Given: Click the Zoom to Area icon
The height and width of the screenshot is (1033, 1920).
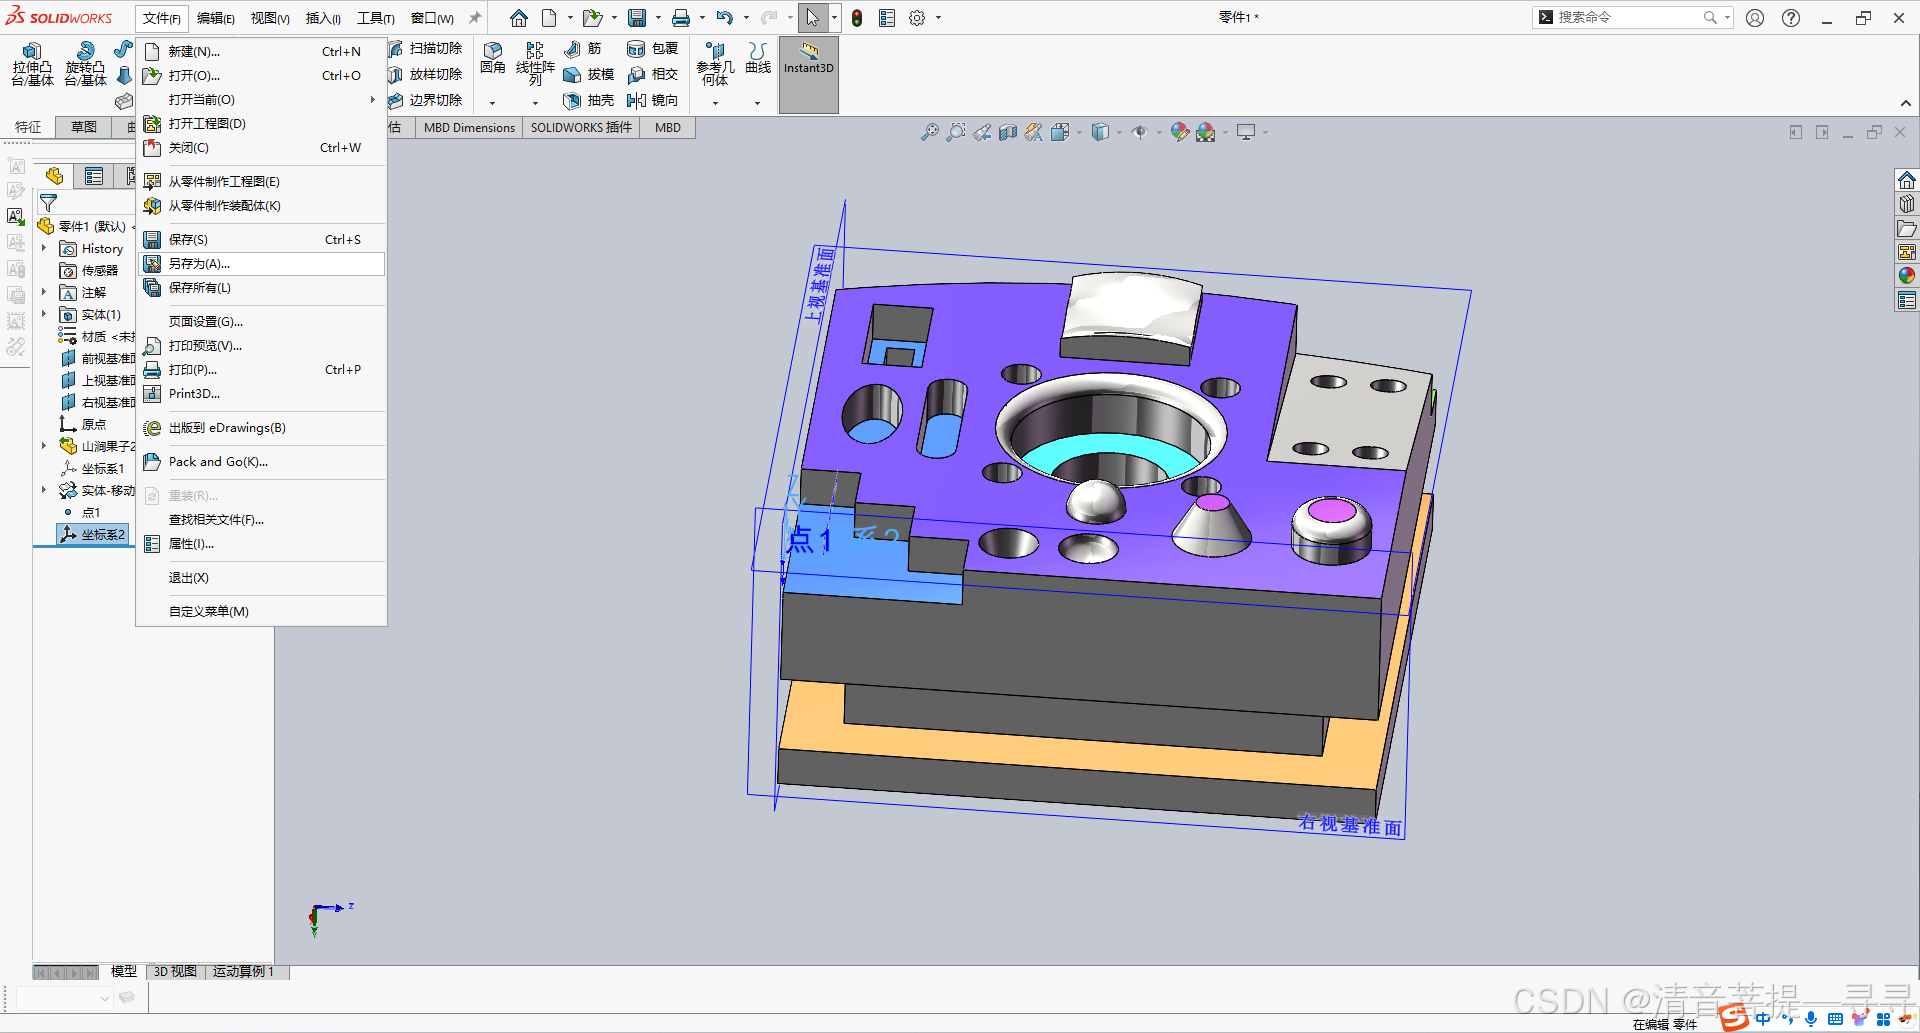Looking at the screenshot, I should point(956,132).
